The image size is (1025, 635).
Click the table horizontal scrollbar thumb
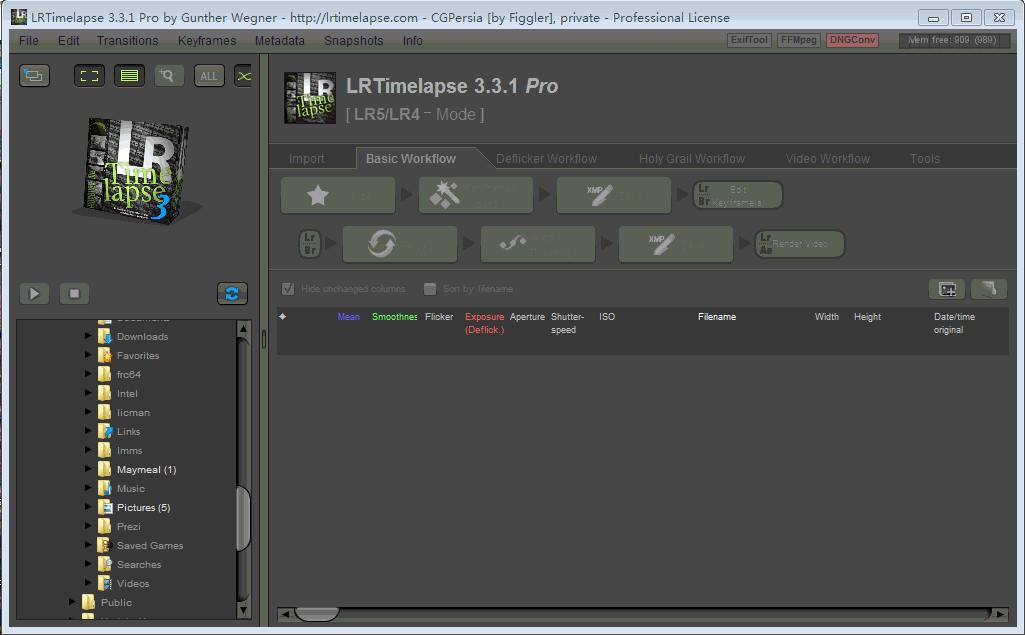[317, 613]
